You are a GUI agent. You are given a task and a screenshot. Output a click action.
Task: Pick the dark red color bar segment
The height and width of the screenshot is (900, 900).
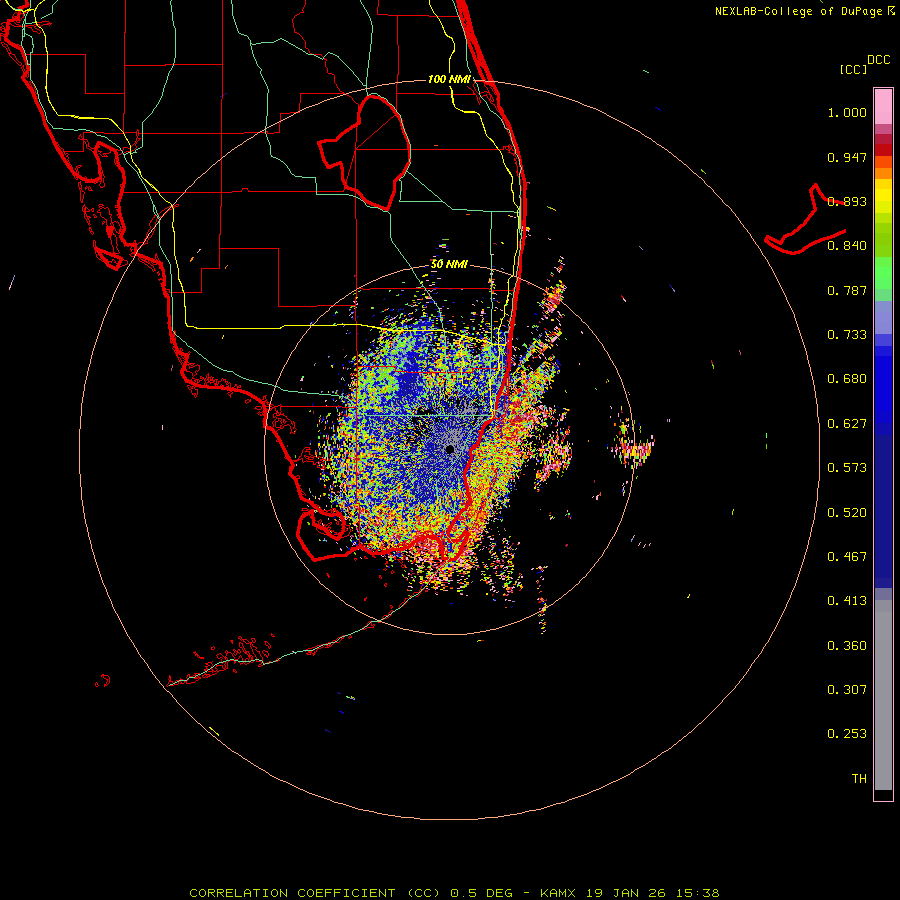coord(883,149)
